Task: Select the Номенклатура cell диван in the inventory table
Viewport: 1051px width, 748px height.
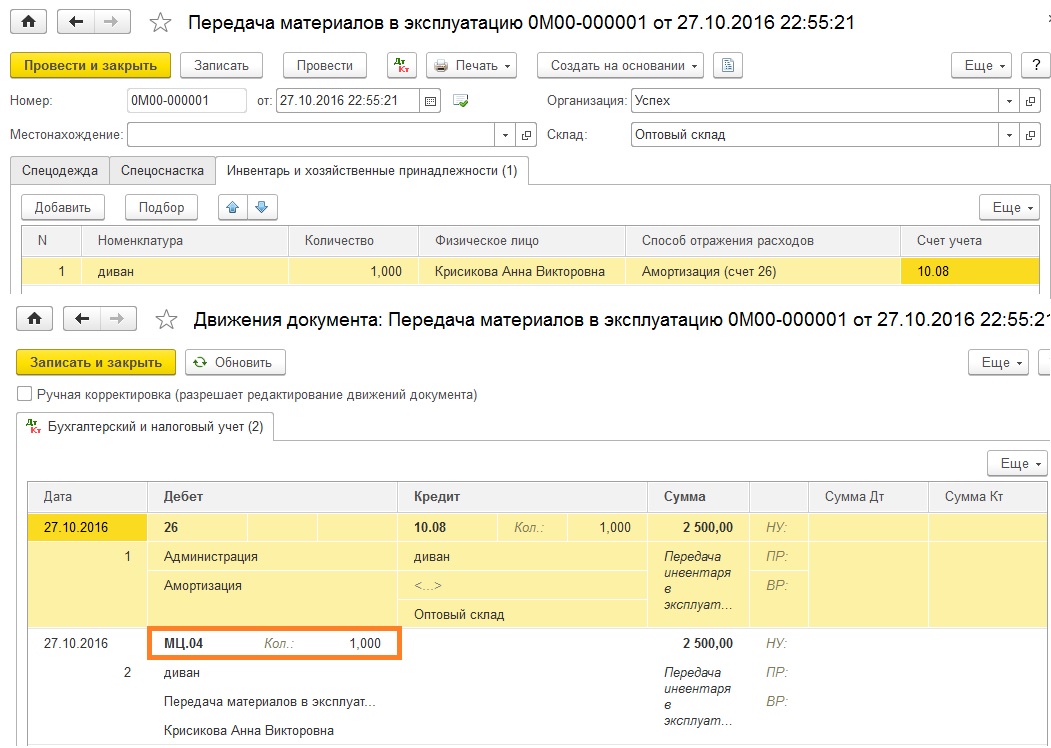Action: (185, 271)
